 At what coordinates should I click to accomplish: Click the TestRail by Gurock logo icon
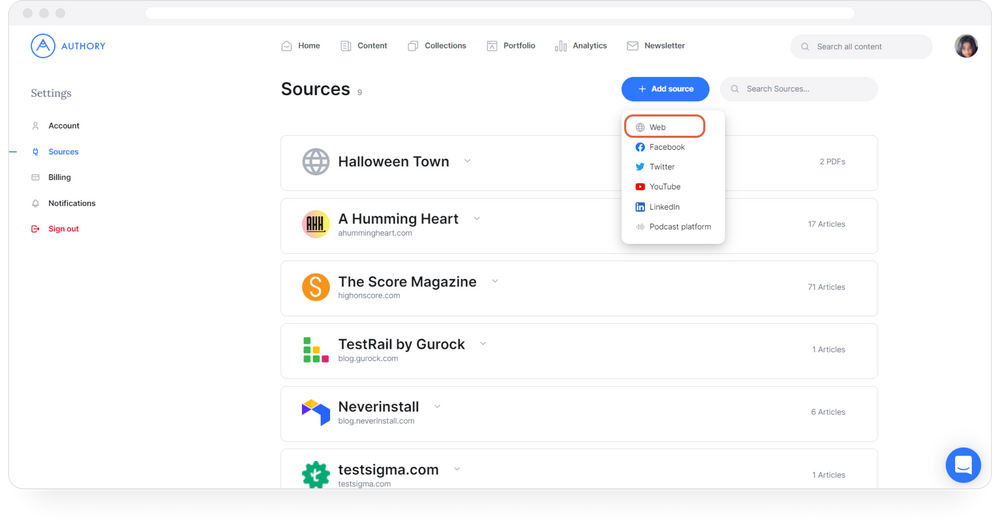tap(316, 349)
